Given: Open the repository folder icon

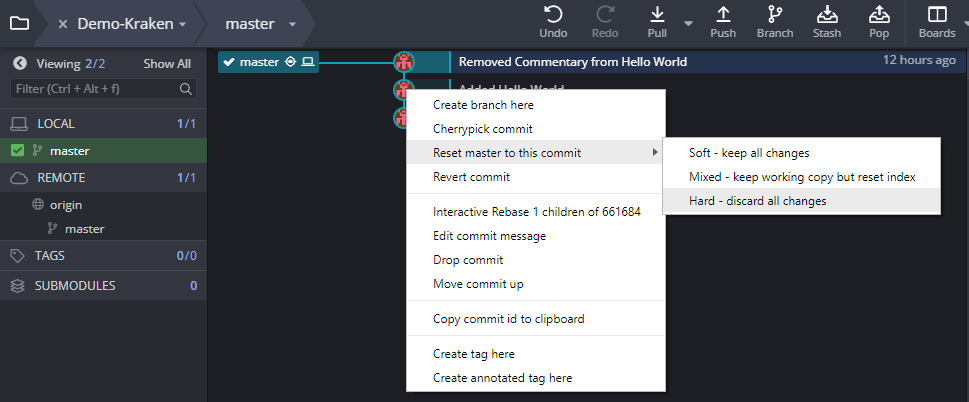Looking at the screenshot, I should 19,23.
